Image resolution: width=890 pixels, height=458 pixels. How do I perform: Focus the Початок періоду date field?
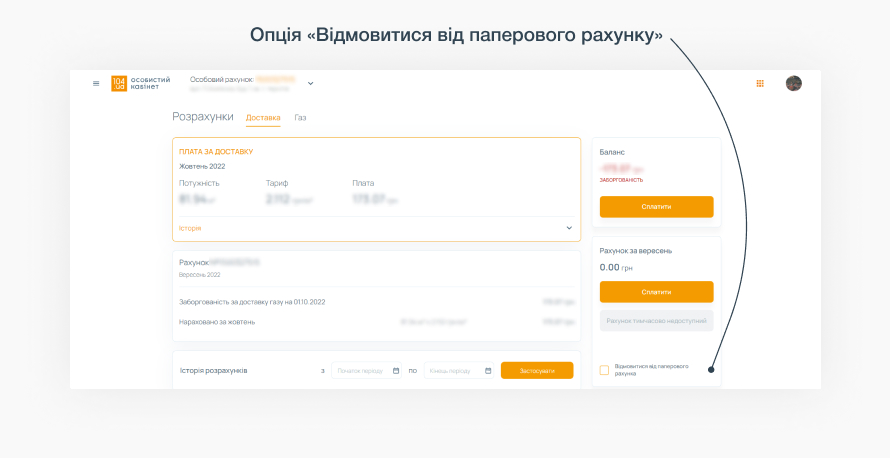[x=361, y=371]
